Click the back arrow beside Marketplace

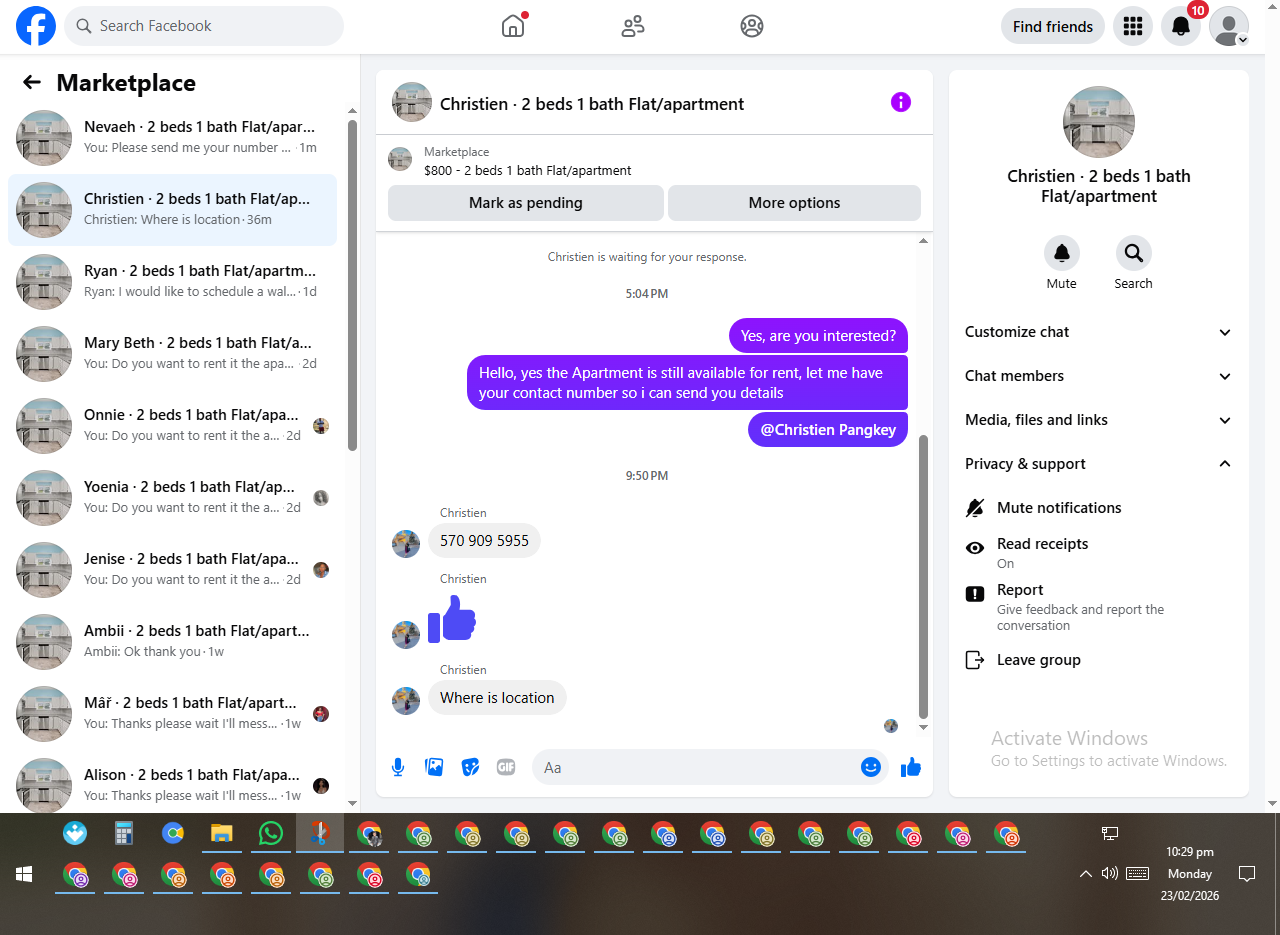(32, 82)
